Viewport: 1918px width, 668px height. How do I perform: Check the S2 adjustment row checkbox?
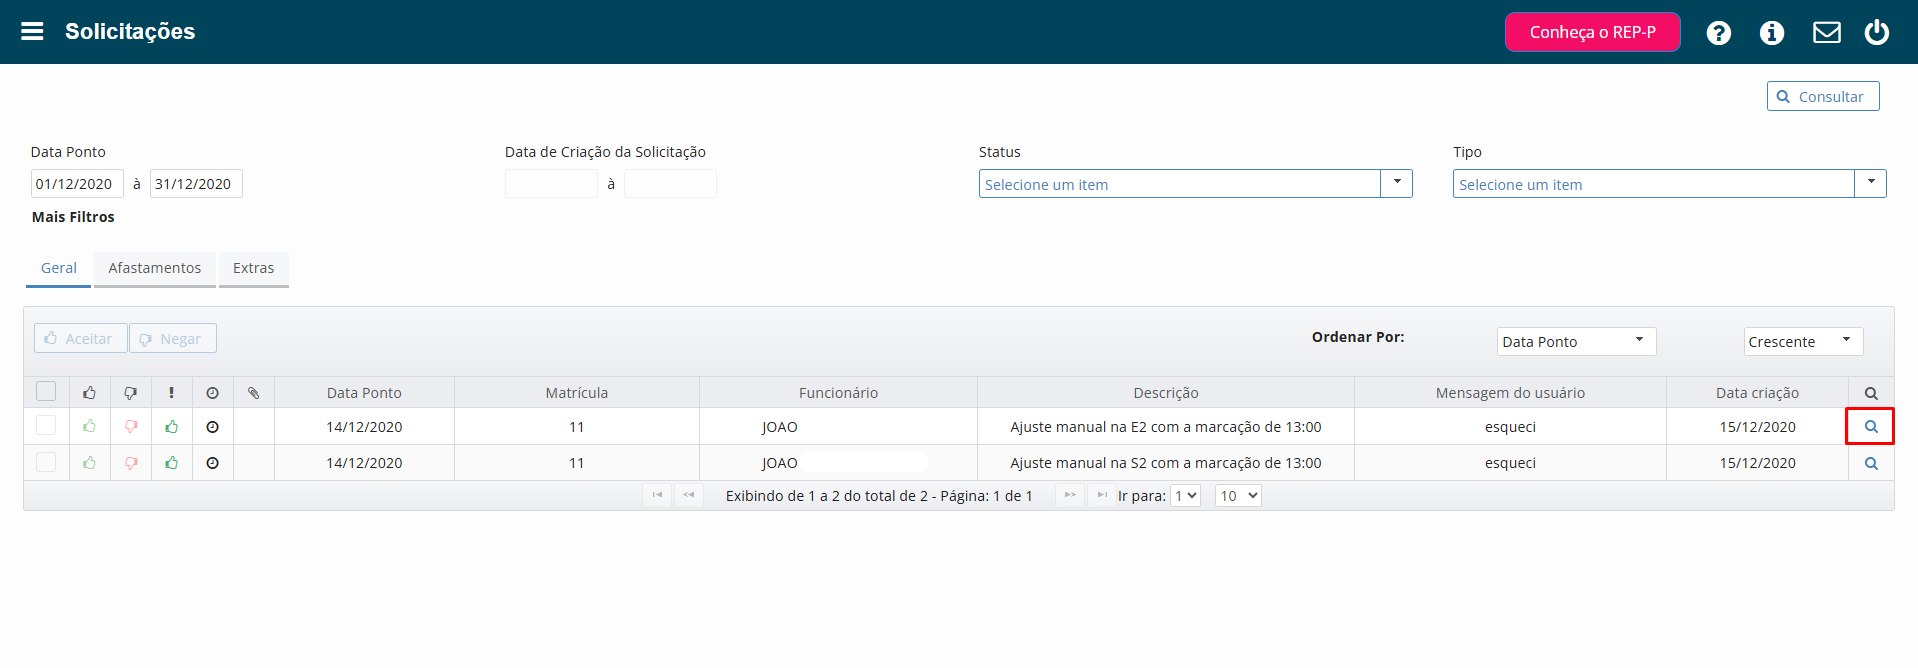coord(46,462)
